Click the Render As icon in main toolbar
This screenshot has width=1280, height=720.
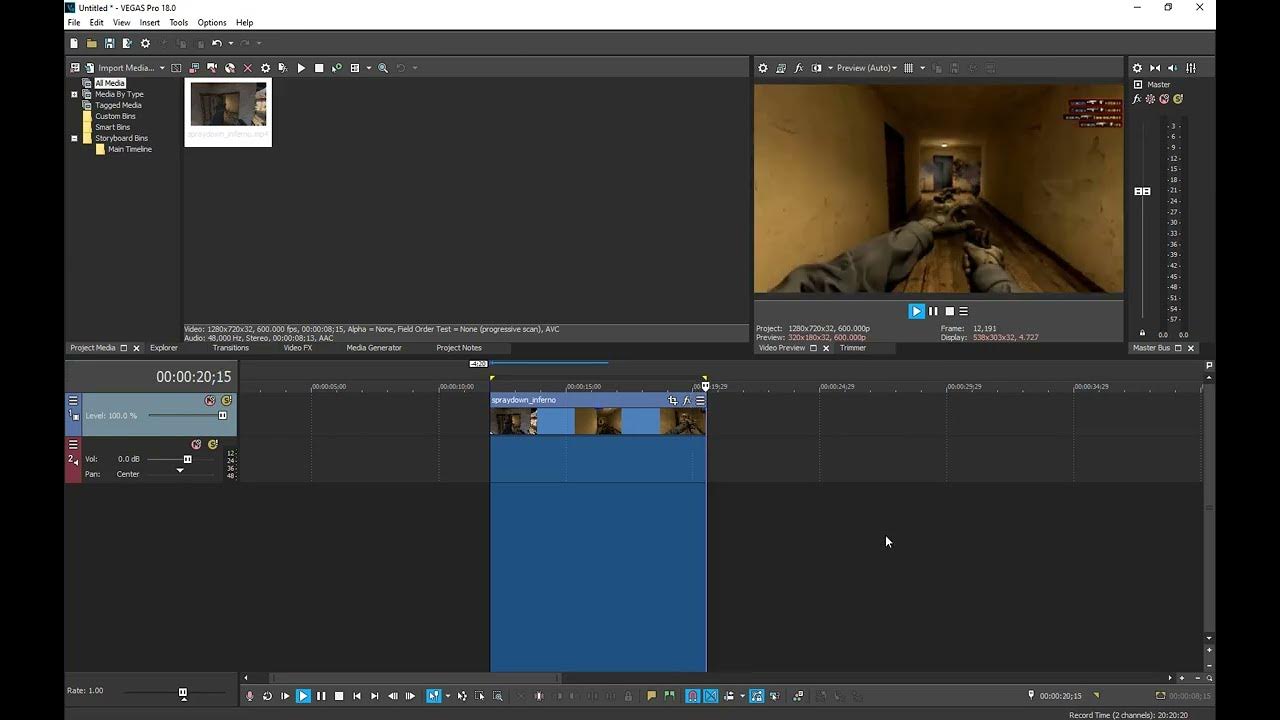tap(127, 43)
